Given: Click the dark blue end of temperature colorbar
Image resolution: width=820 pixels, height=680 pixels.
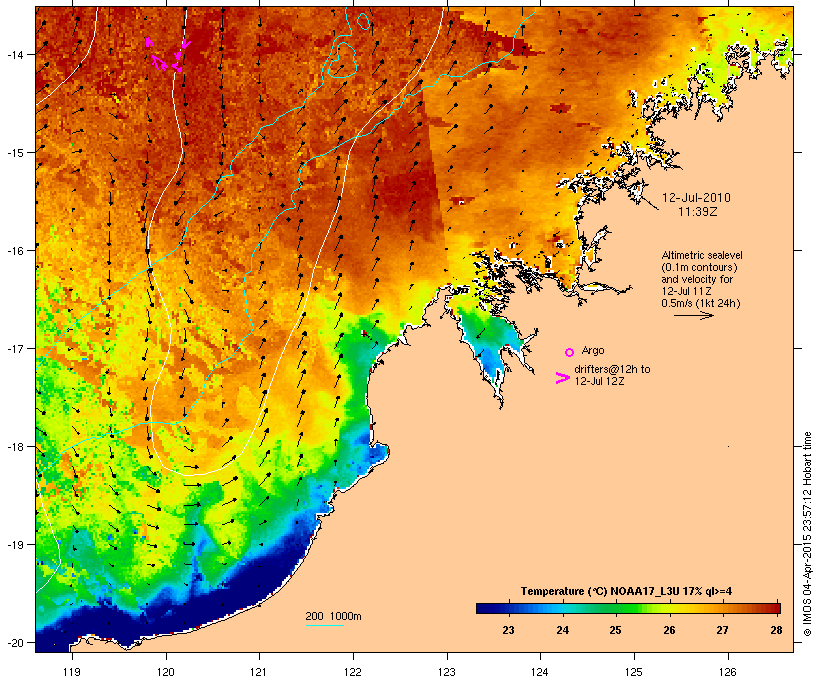Looking at the screenshot, I should (486, 608).
